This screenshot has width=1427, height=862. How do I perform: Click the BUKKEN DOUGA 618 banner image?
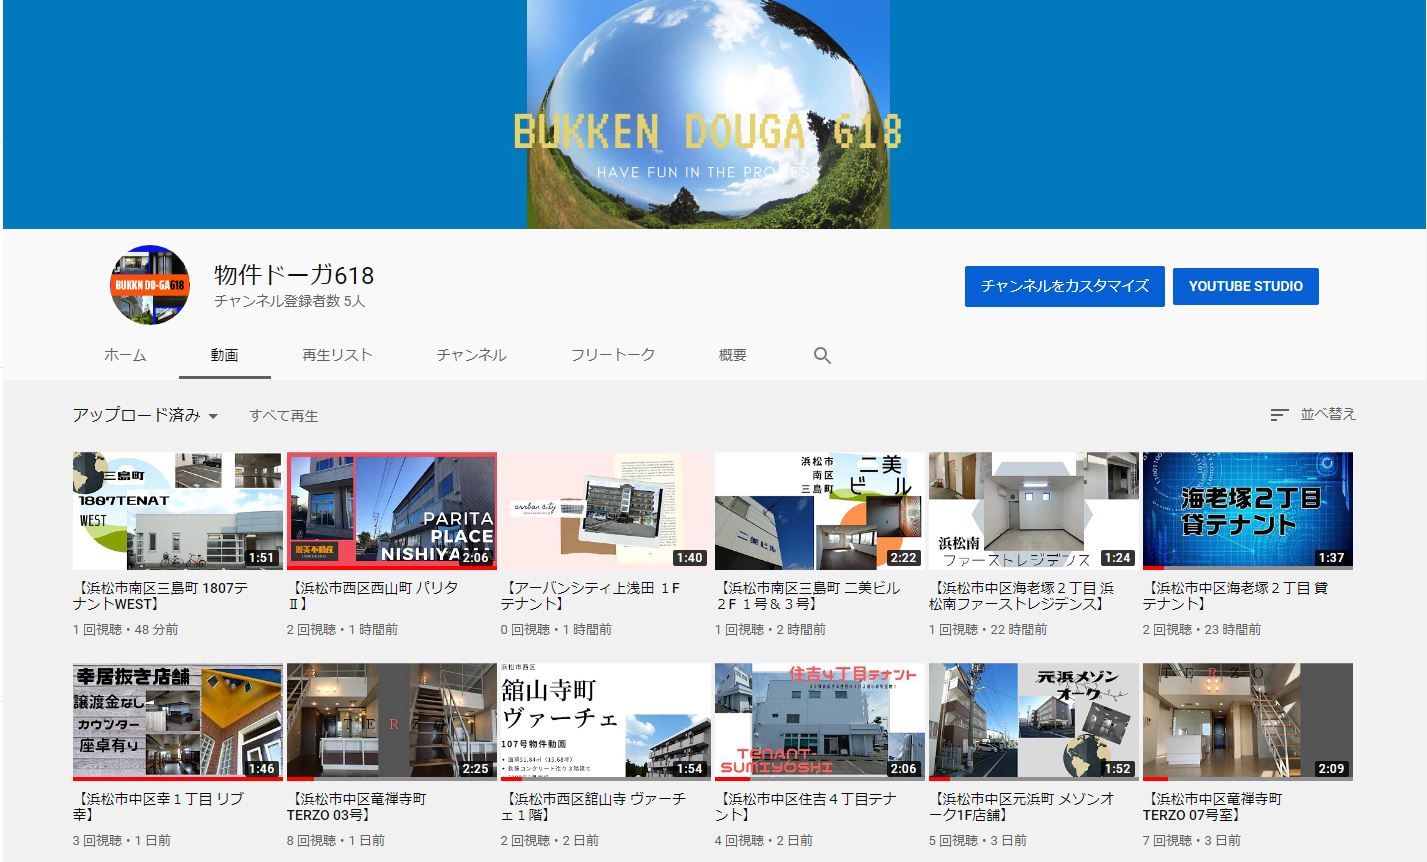click(708, 114)
